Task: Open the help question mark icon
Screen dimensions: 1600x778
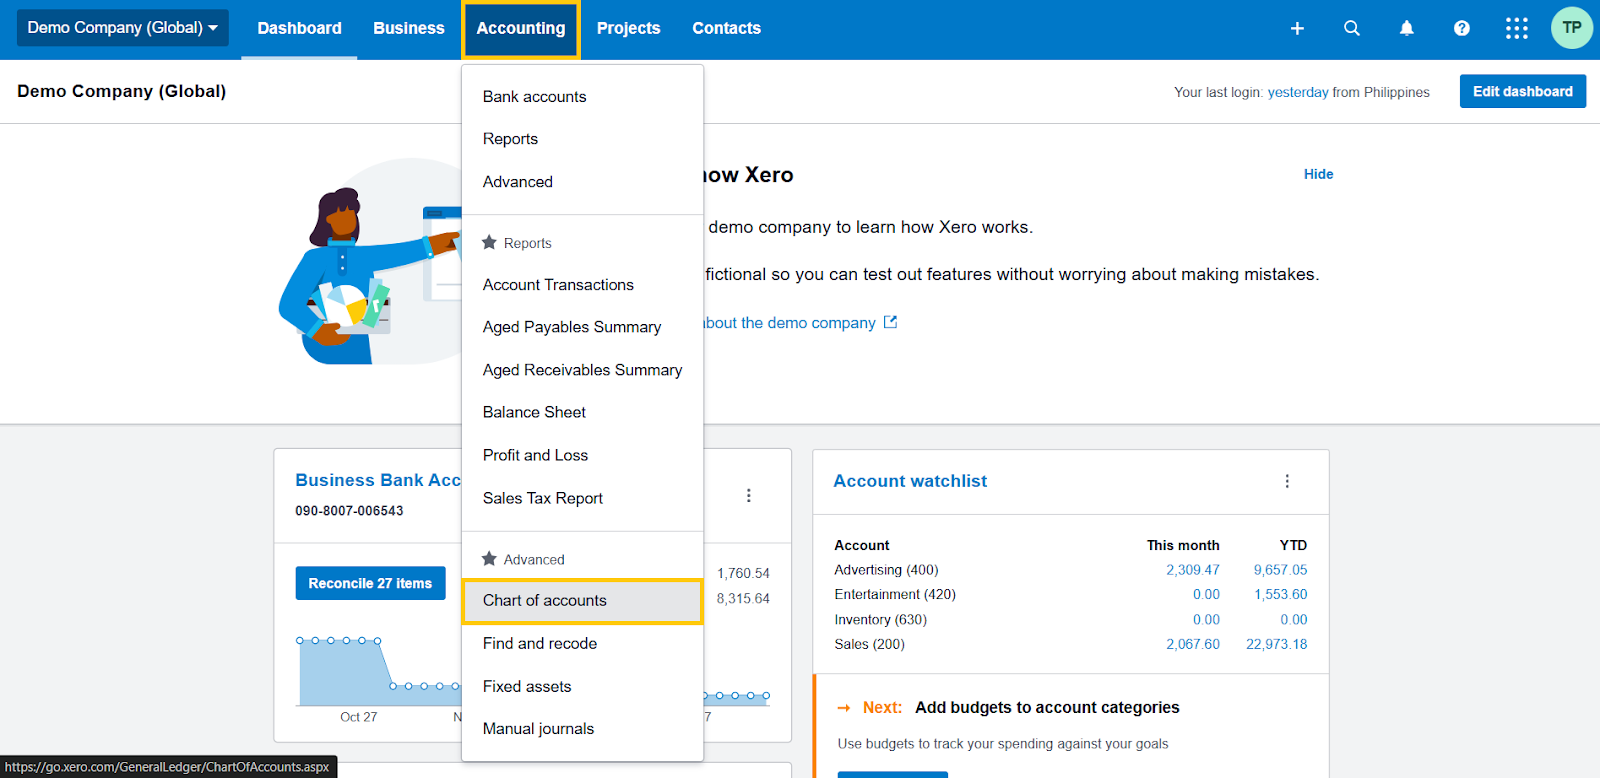Action: tap(1462, 28)
